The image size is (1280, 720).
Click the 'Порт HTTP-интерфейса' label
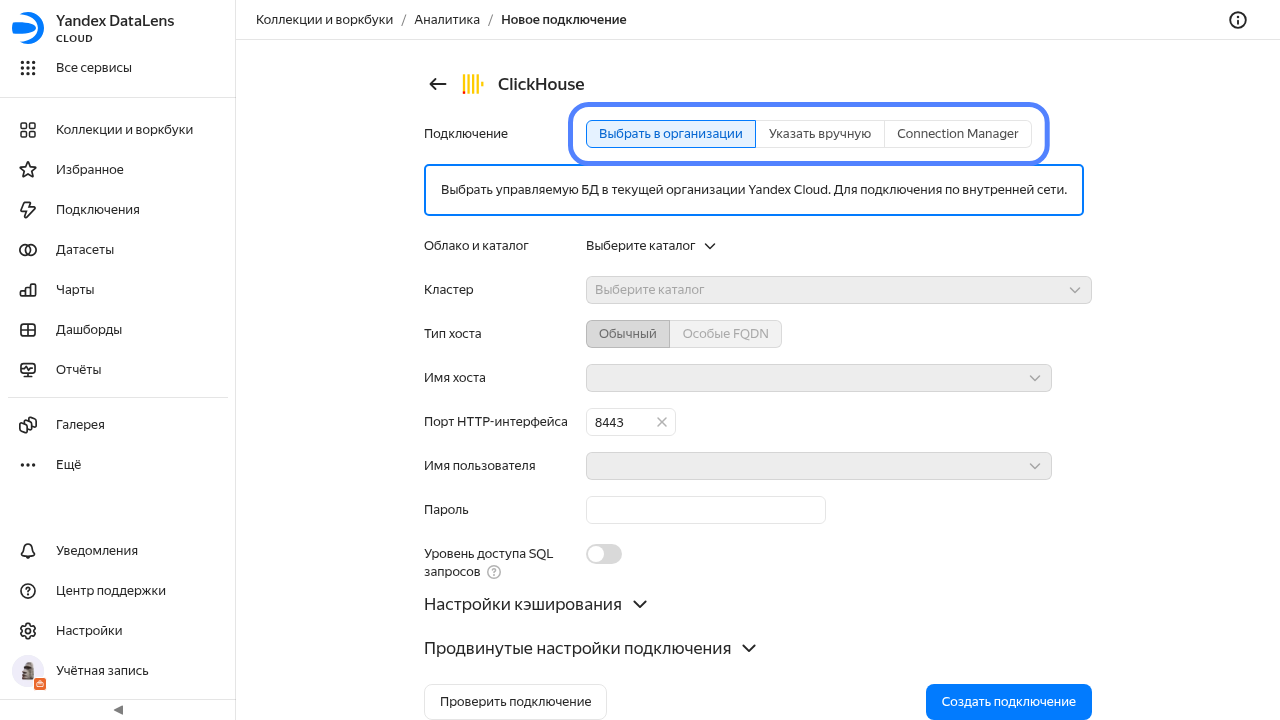pos(496,422)
